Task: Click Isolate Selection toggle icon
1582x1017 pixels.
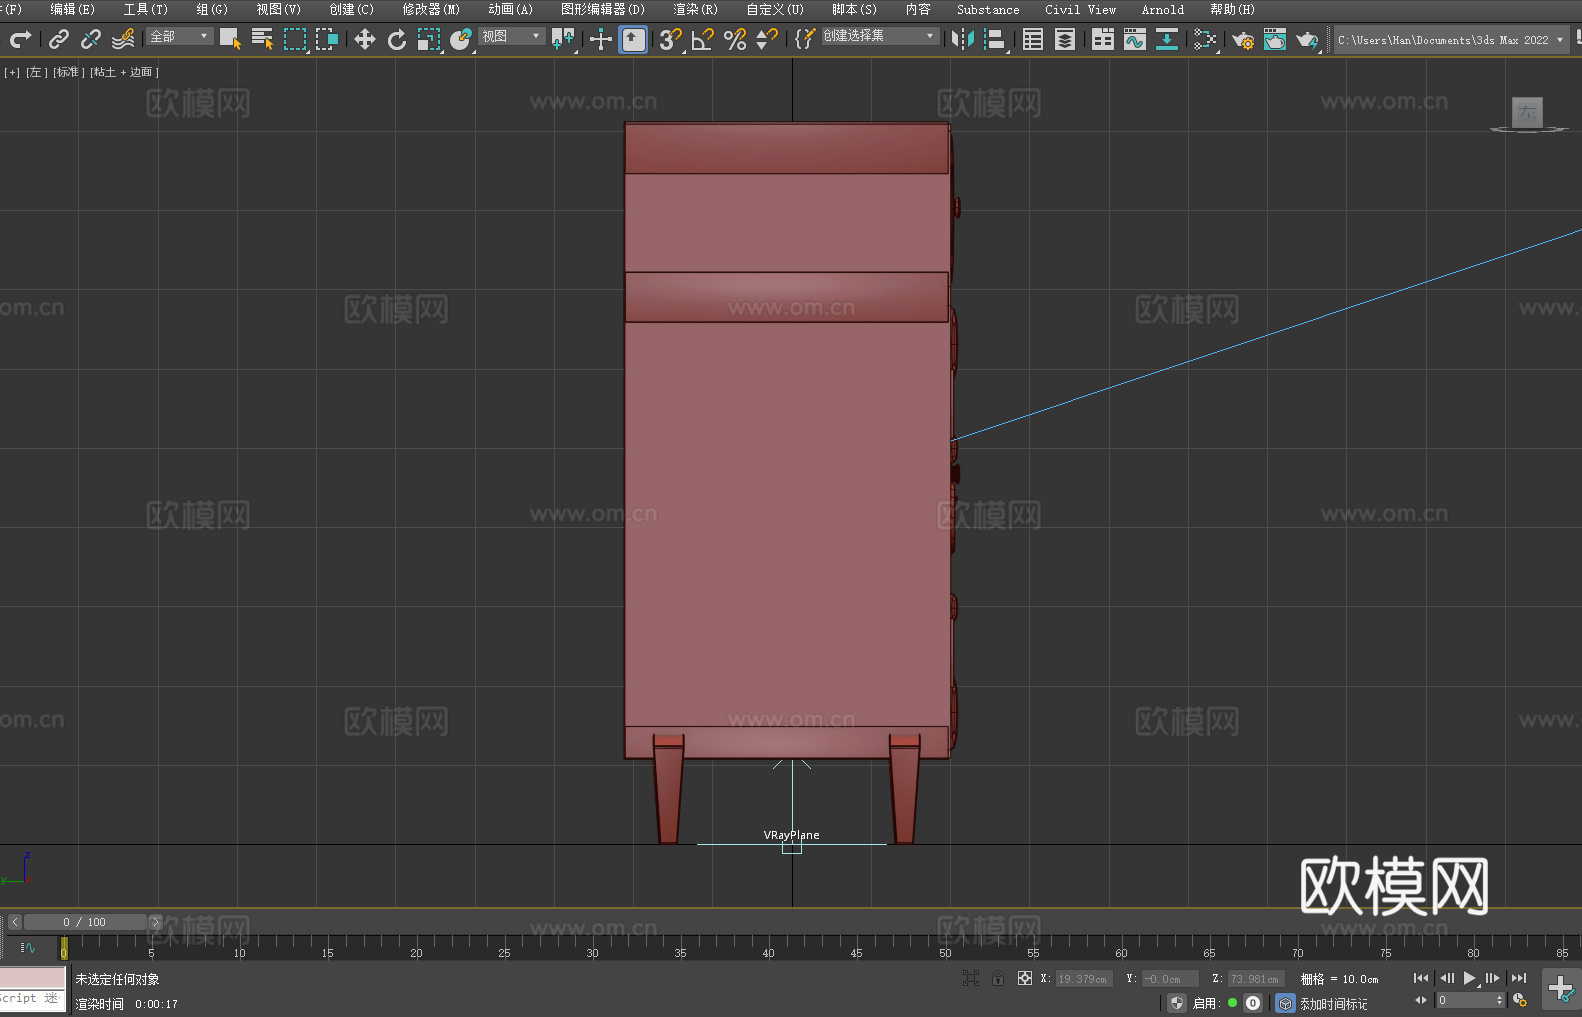Action: point(971,978)
